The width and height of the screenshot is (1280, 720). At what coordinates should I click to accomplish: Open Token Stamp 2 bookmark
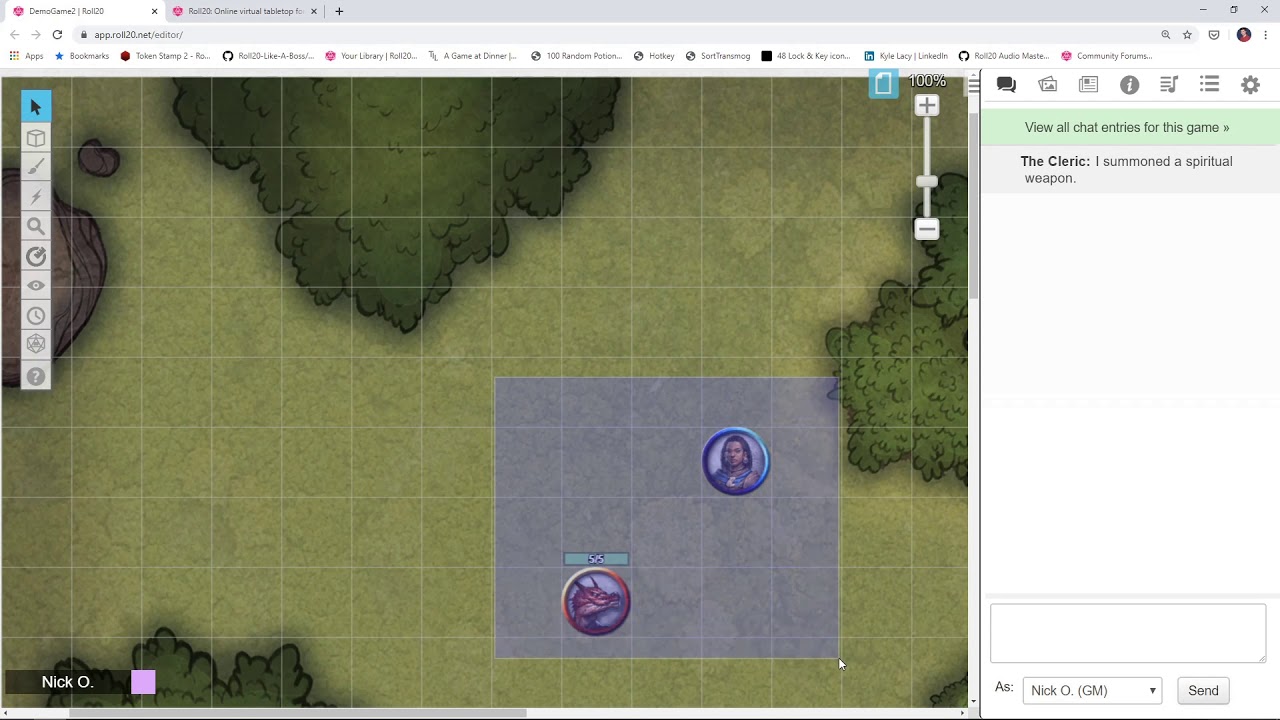pyautogui.click(x=165, y=56)
